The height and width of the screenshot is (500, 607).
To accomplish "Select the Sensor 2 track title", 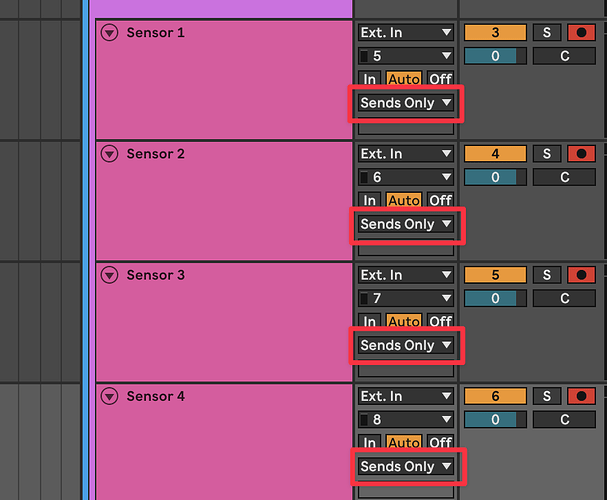I will pyautogui.click(x=156, y=154).
